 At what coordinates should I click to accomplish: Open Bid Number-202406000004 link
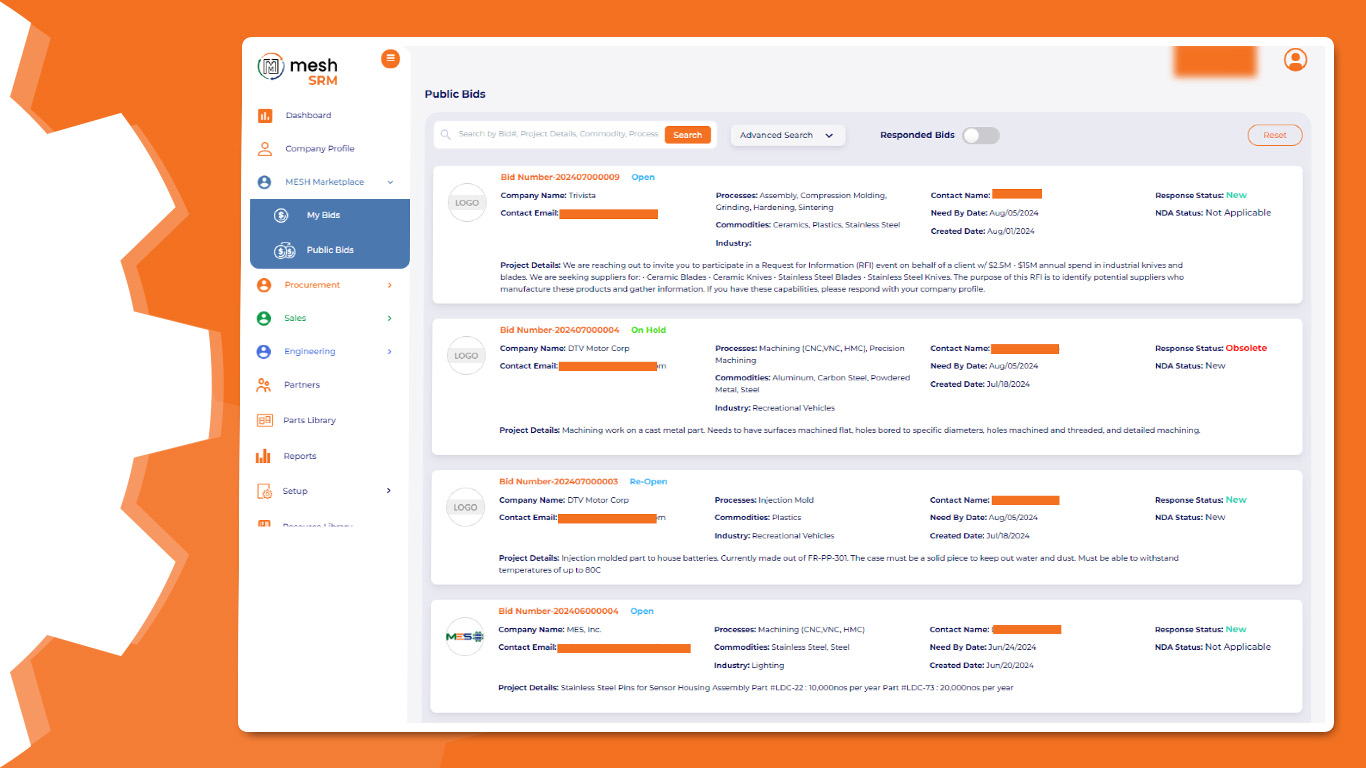559,611
